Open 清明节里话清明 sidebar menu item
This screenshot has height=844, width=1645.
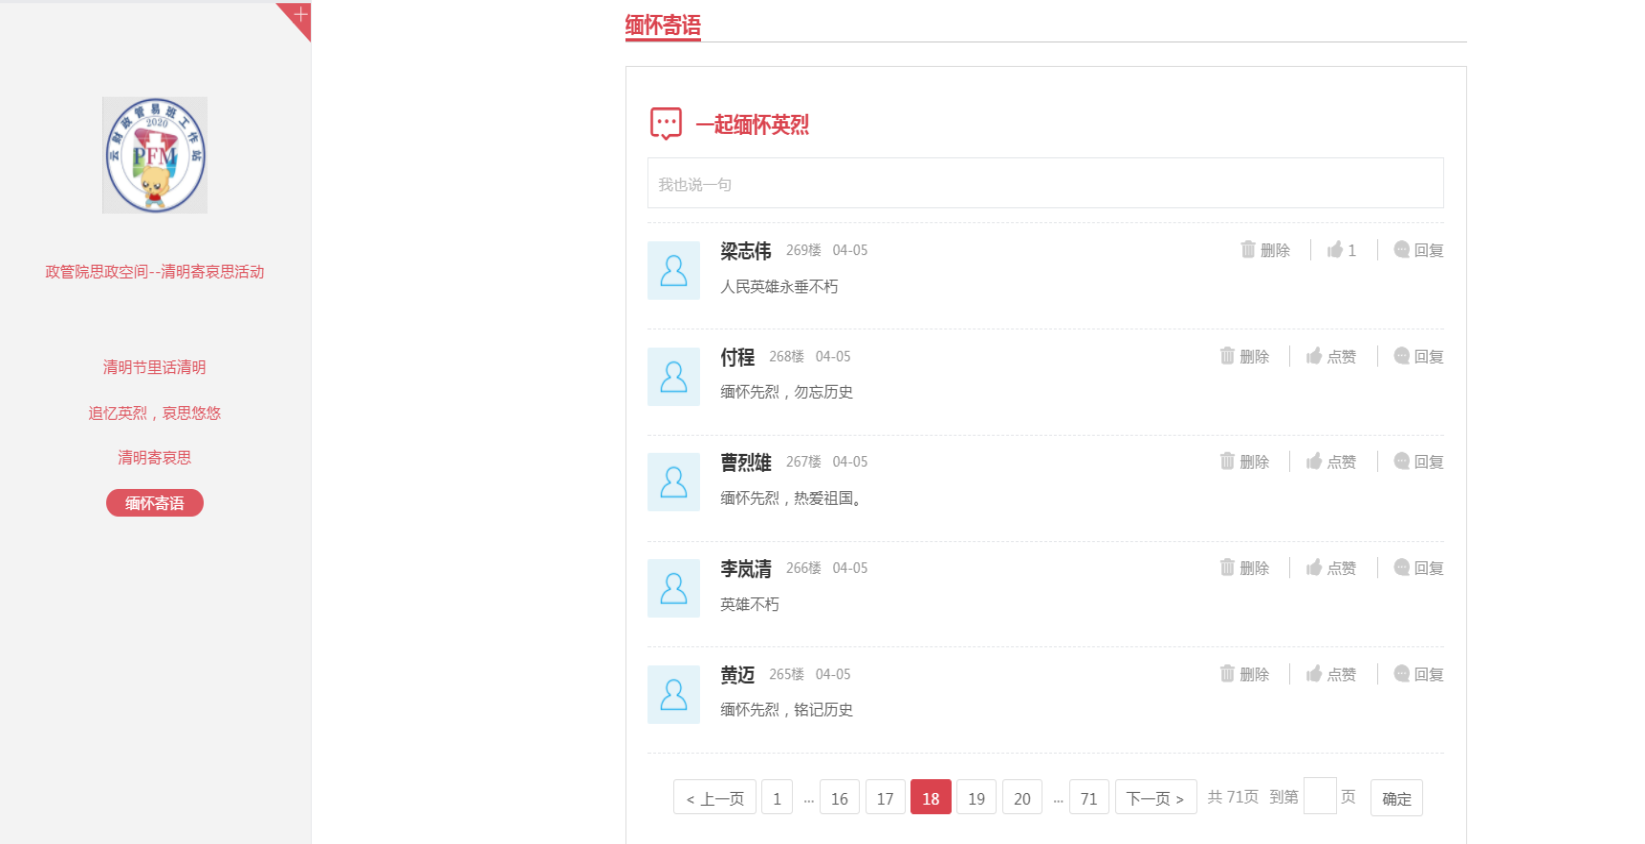[x=154, y=367]
